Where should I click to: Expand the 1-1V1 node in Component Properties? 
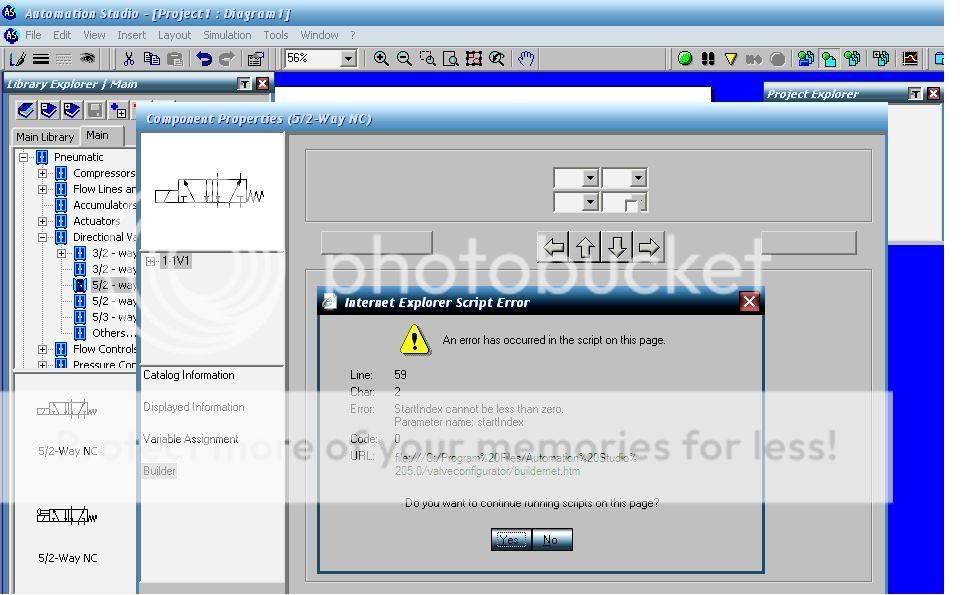click(x=150, y=261)
